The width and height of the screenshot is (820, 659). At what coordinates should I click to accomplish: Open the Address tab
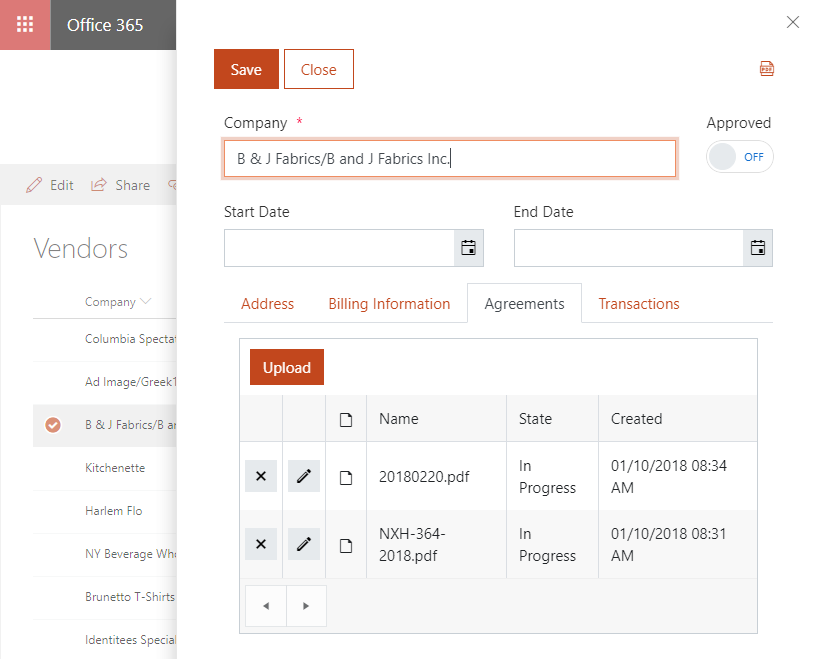point(267,304)
